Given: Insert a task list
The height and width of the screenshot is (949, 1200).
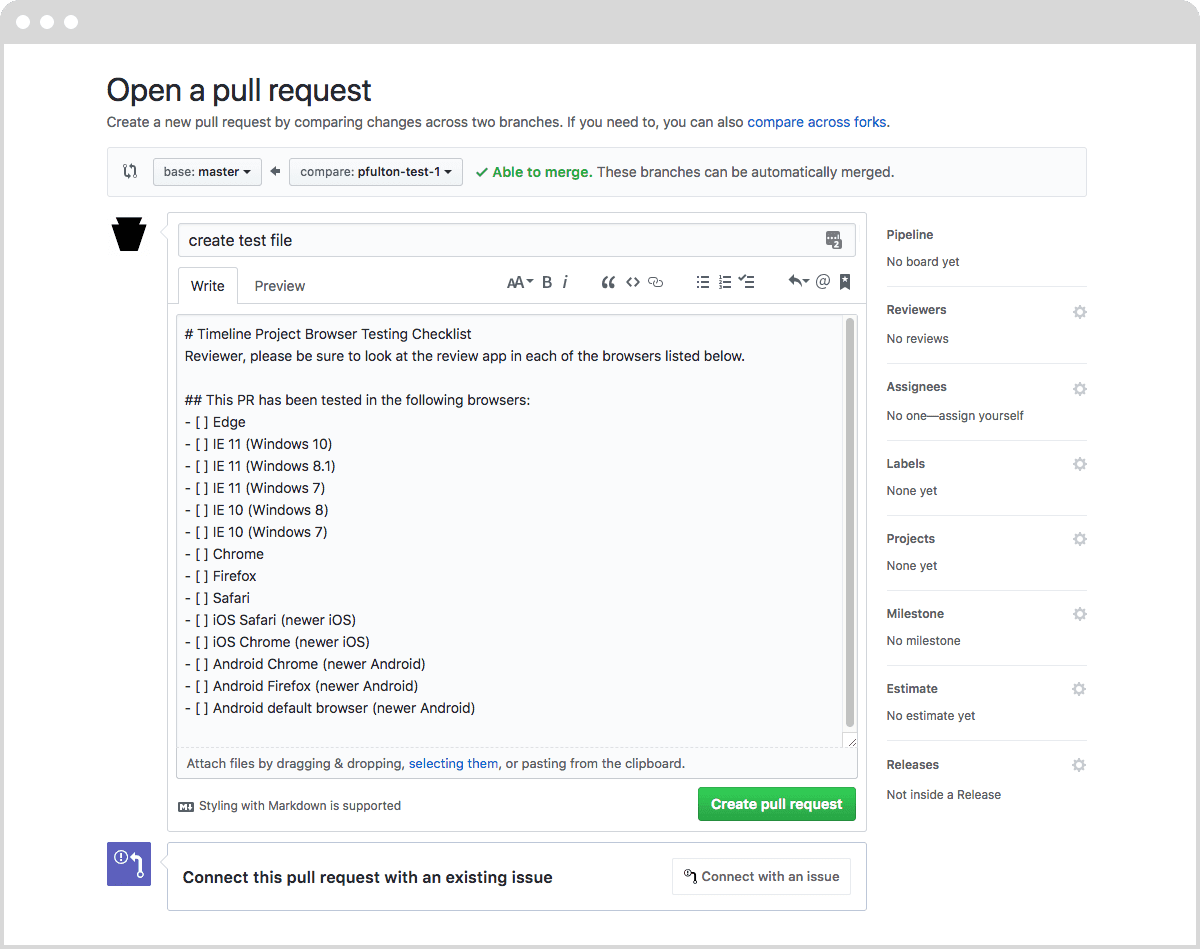Looking at the screenshot, I should [x=746, y=282].
